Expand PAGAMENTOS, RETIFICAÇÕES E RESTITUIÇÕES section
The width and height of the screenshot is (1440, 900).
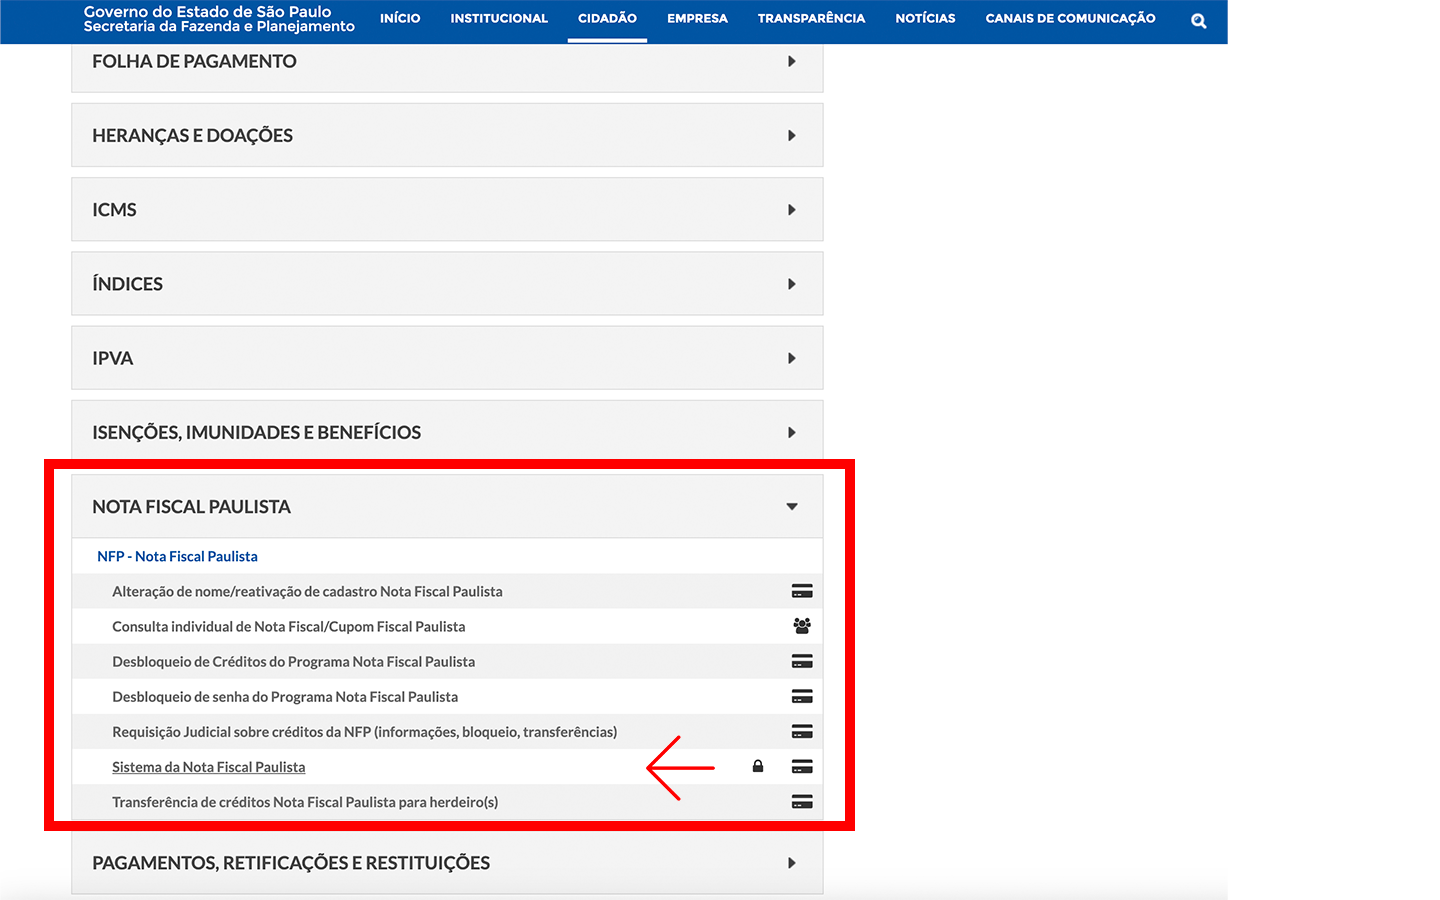447,863
